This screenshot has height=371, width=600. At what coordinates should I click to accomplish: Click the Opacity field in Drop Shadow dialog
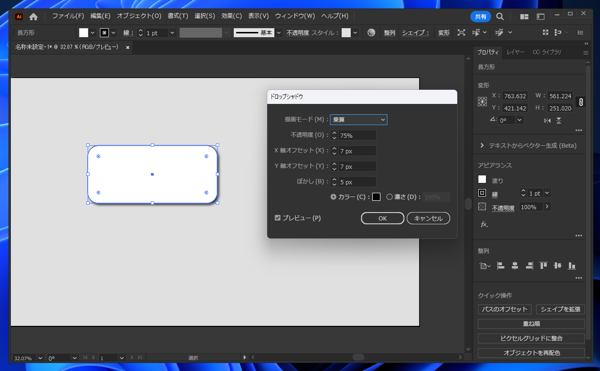tap(357, 135)
